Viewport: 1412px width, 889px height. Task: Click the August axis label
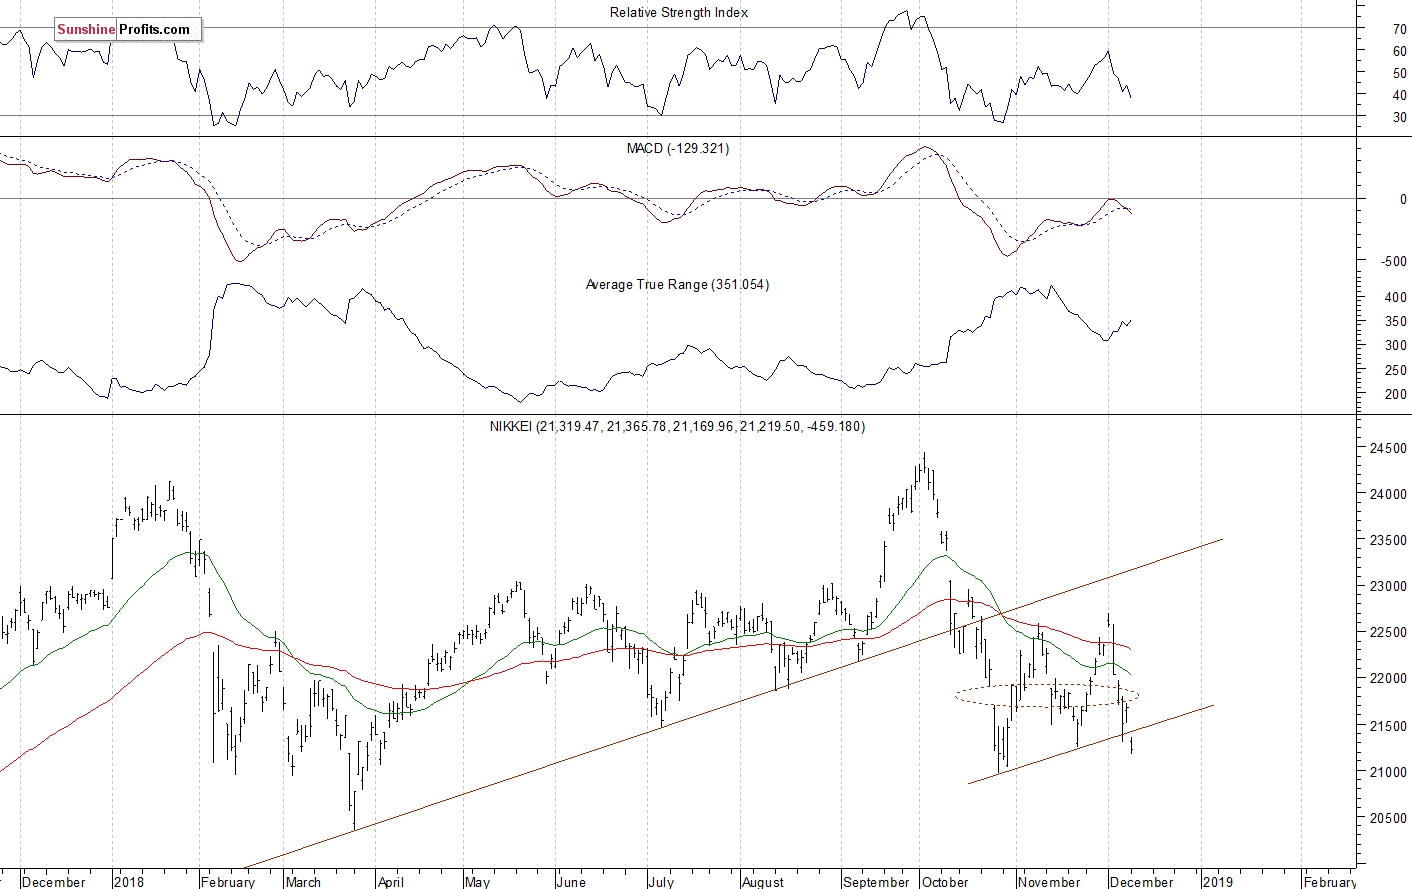point(763,882)
